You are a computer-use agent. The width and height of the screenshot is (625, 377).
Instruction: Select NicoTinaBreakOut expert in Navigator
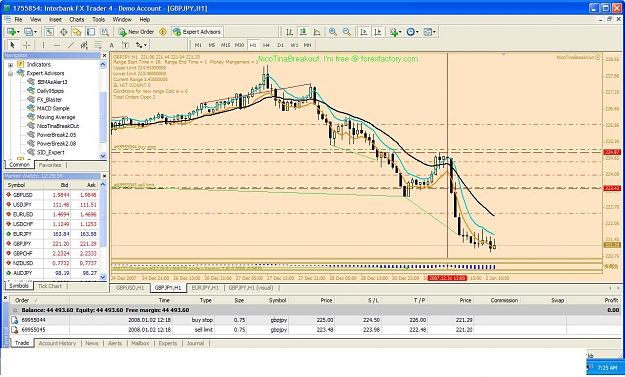(57, 126)
